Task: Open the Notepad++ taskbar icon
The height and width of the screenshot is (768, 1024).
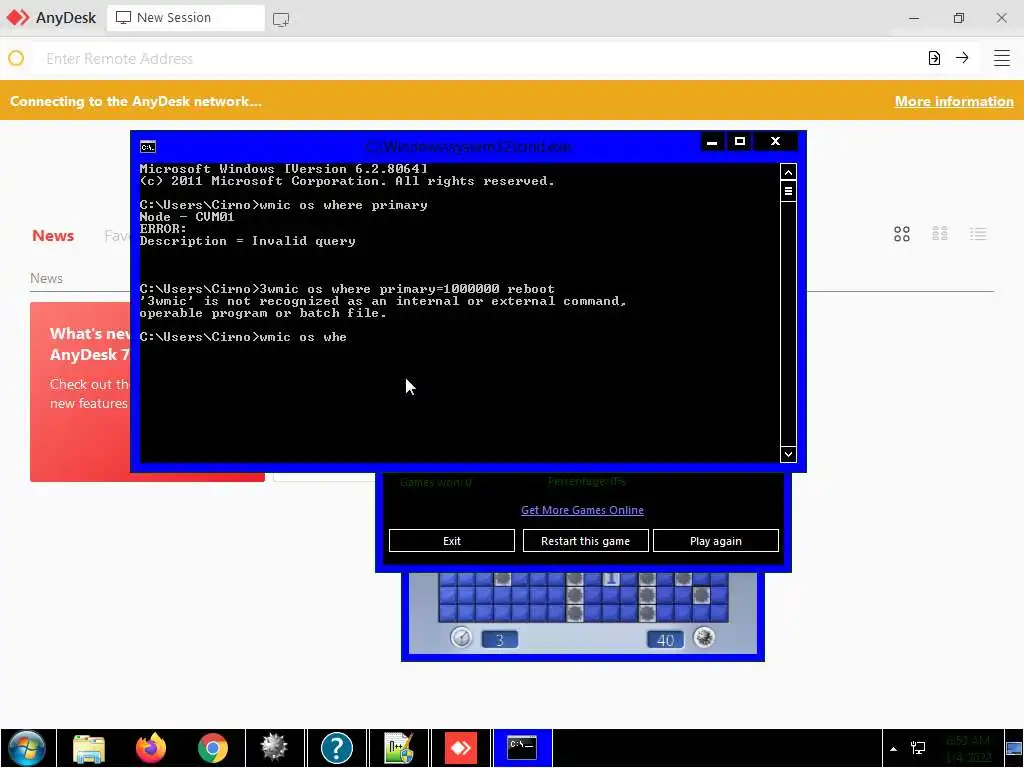Action: click(x=398, y=748)
